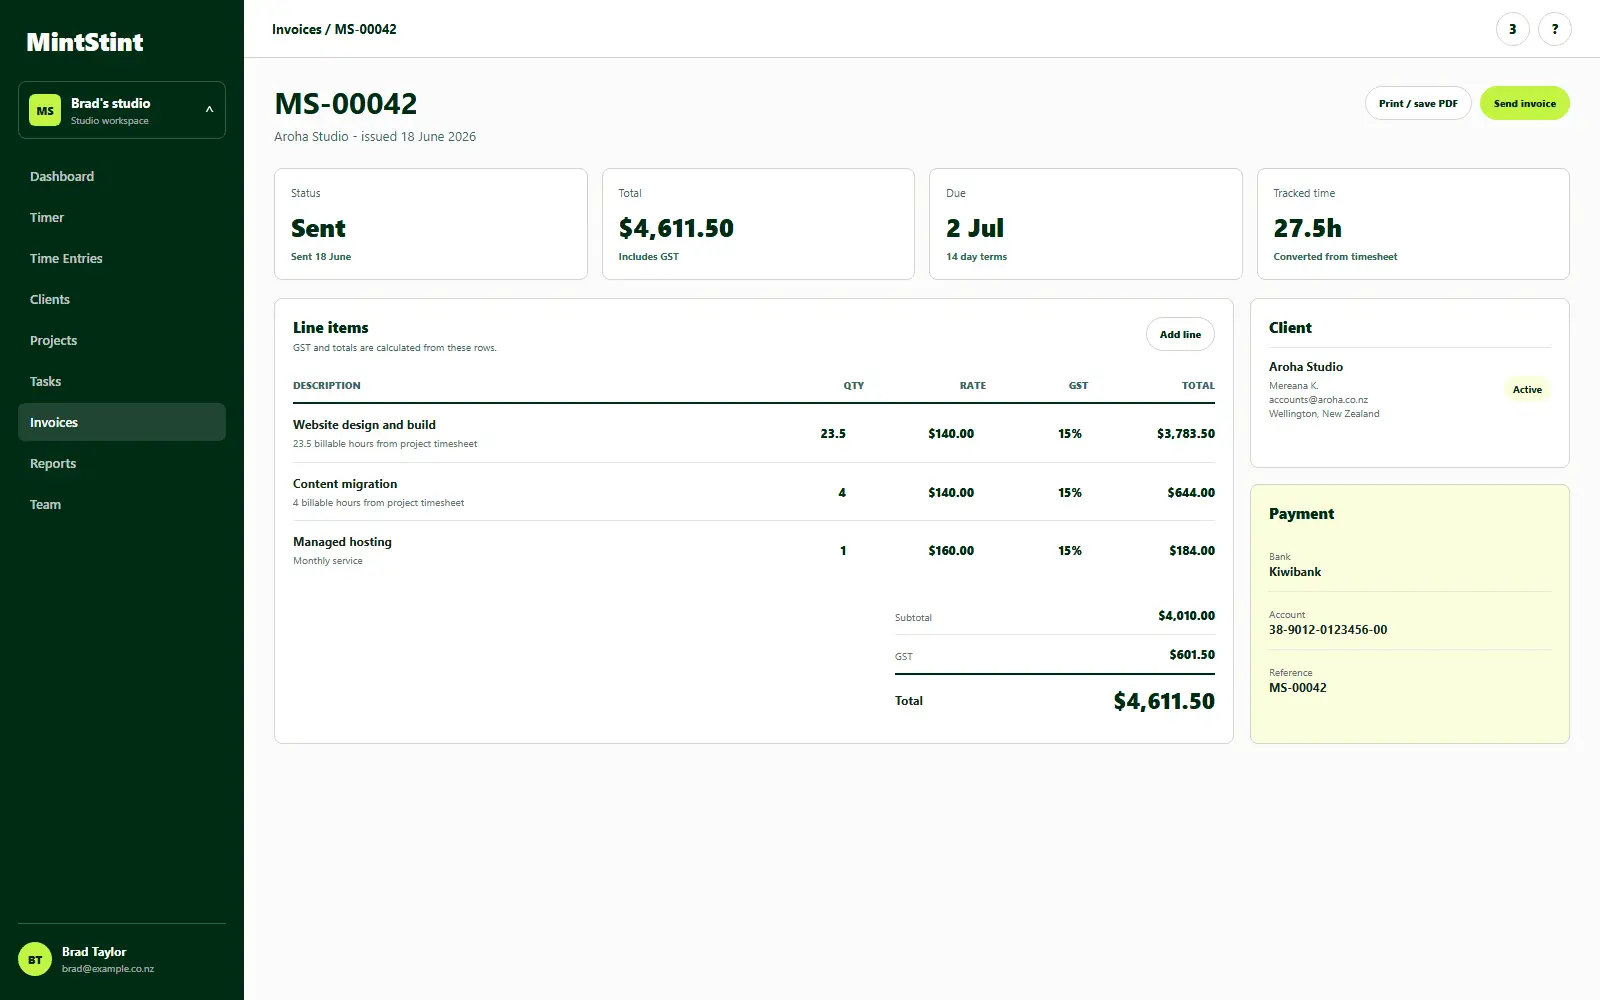Add a new line item
Viewport: 1600px width, 1000px height.
coord(1180,334)
